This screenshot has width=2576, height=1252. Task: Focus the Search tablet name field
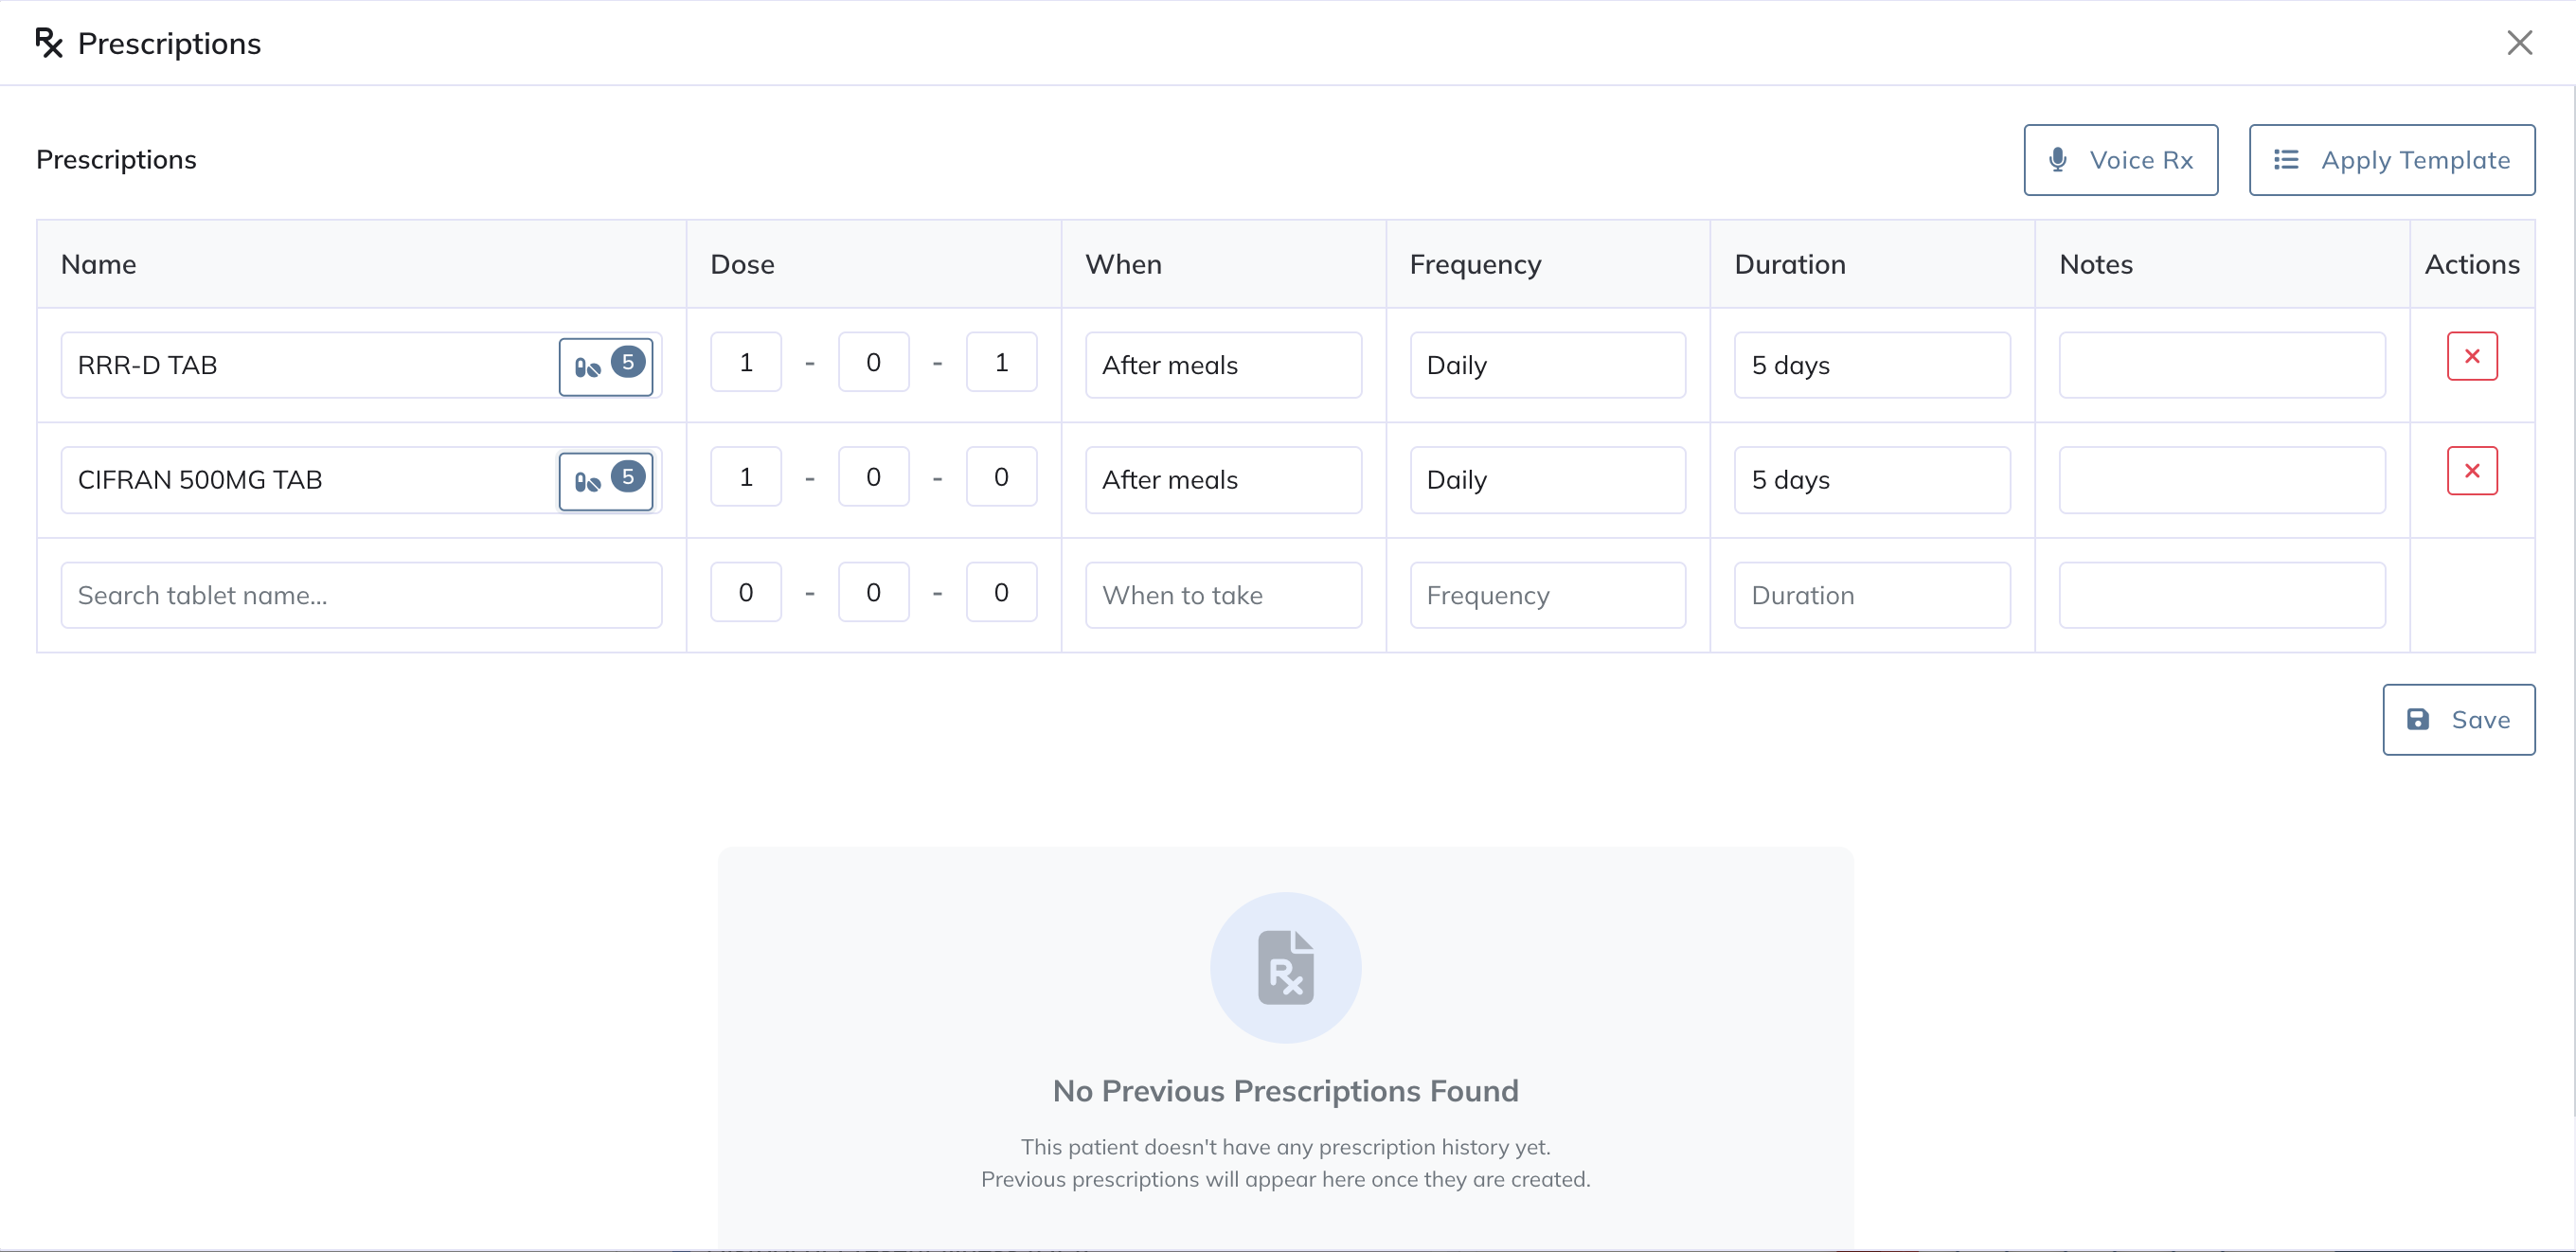coord(361,596)
